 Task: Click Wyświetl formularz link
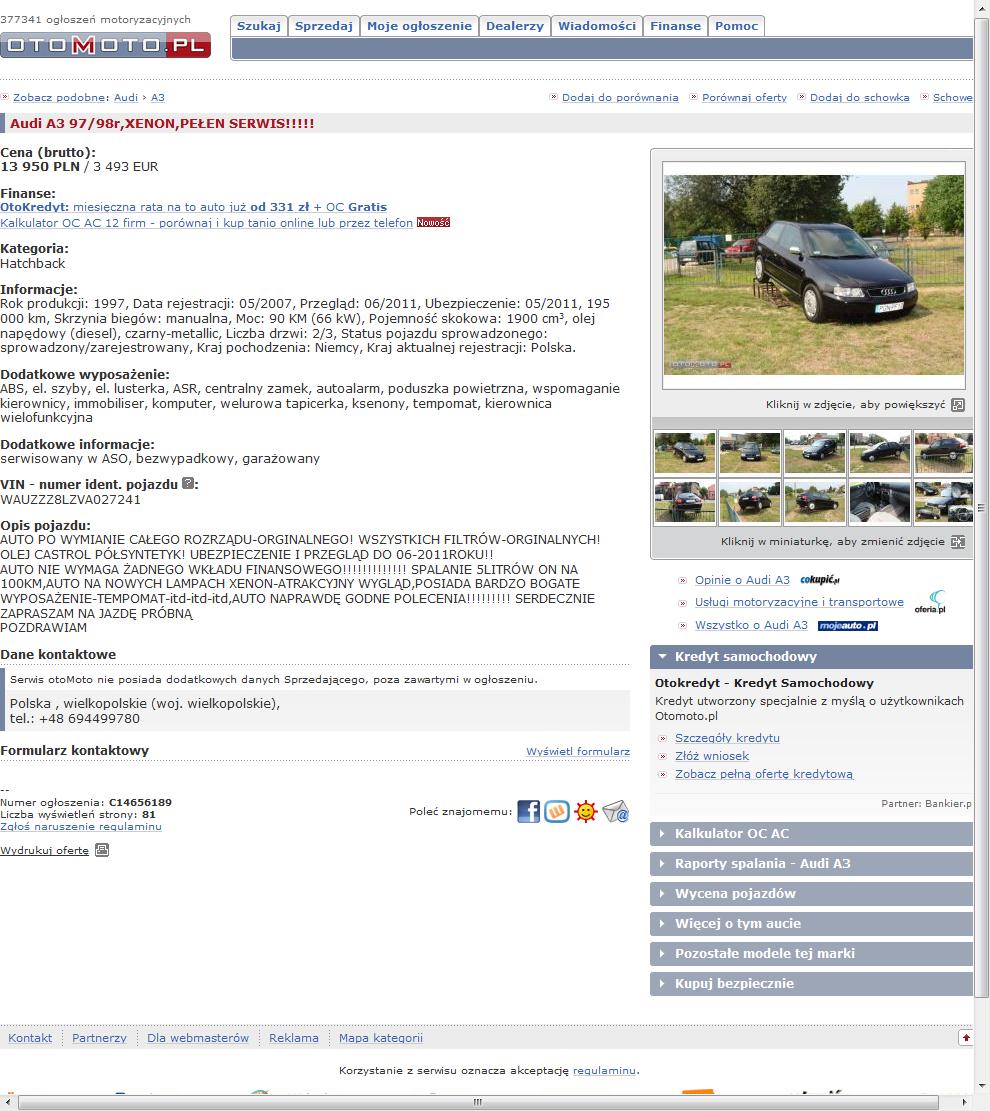578,752
